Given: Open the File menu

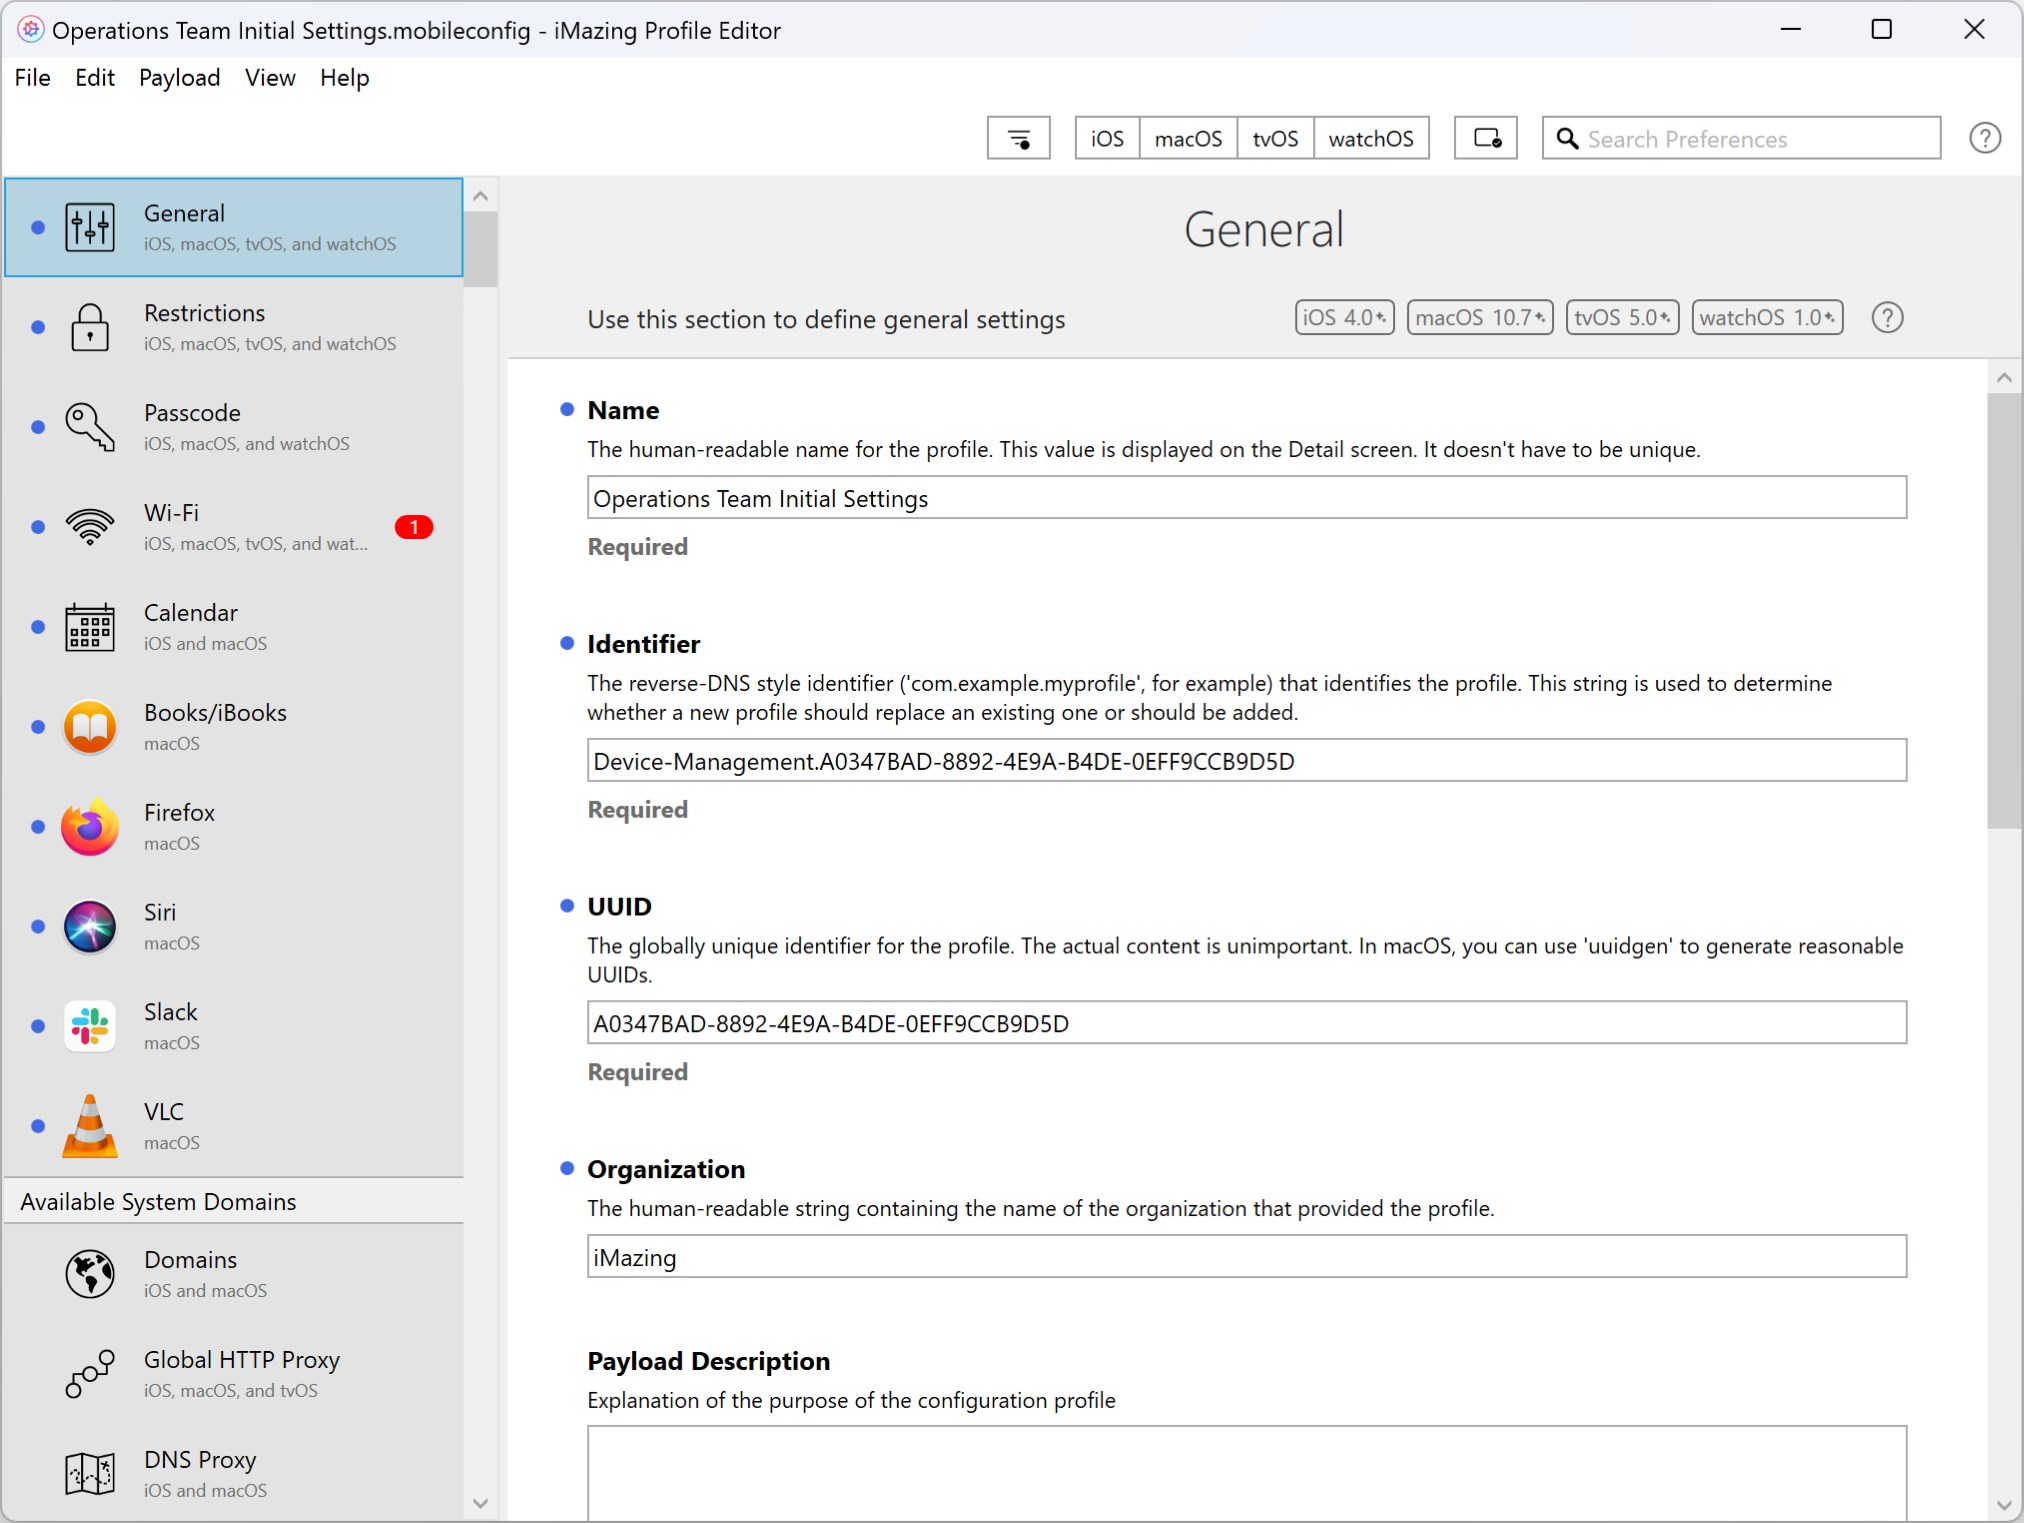Looking at the screenshot, I should 32,78.
